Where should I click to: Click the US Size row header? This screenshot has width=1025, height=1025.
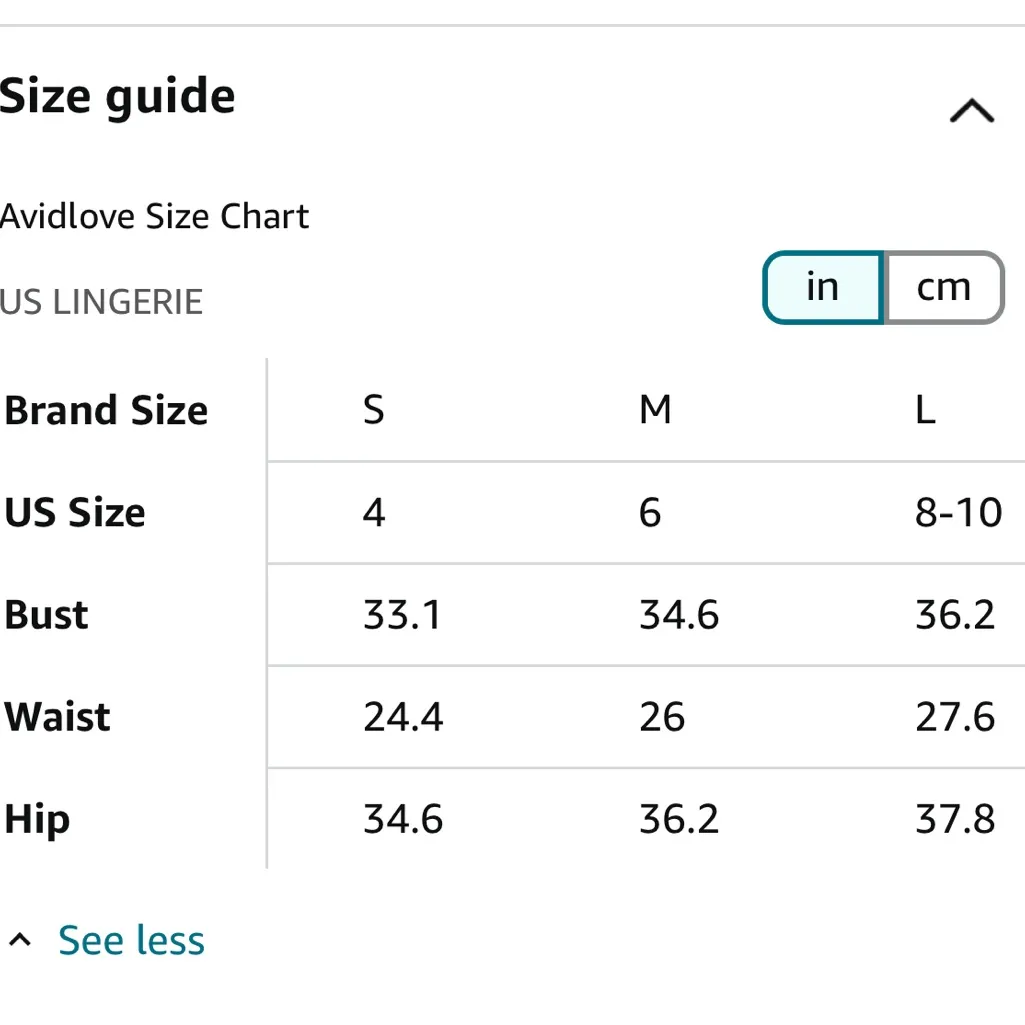pos(75,513)
